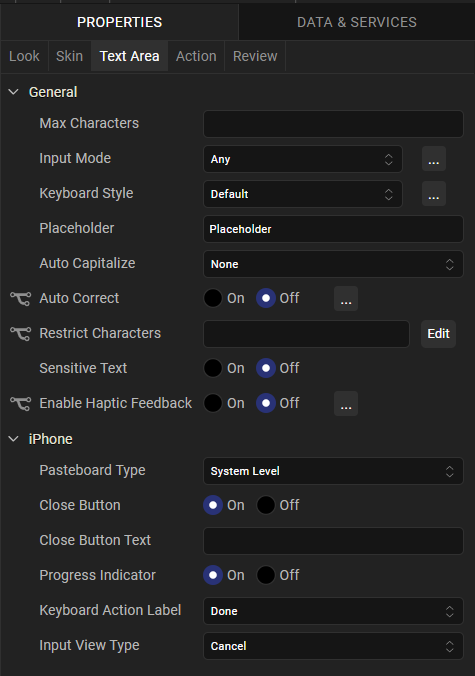Open the Keyboard Action Label dropdown

coord(333,611)
